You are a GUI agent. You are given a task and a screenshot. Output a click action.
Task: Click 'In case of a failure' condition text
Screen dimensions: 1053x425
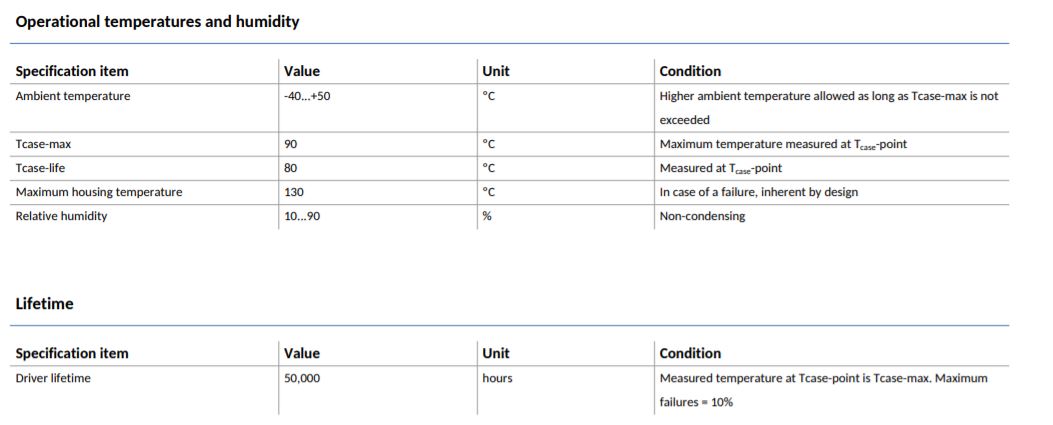coord(709,193)
